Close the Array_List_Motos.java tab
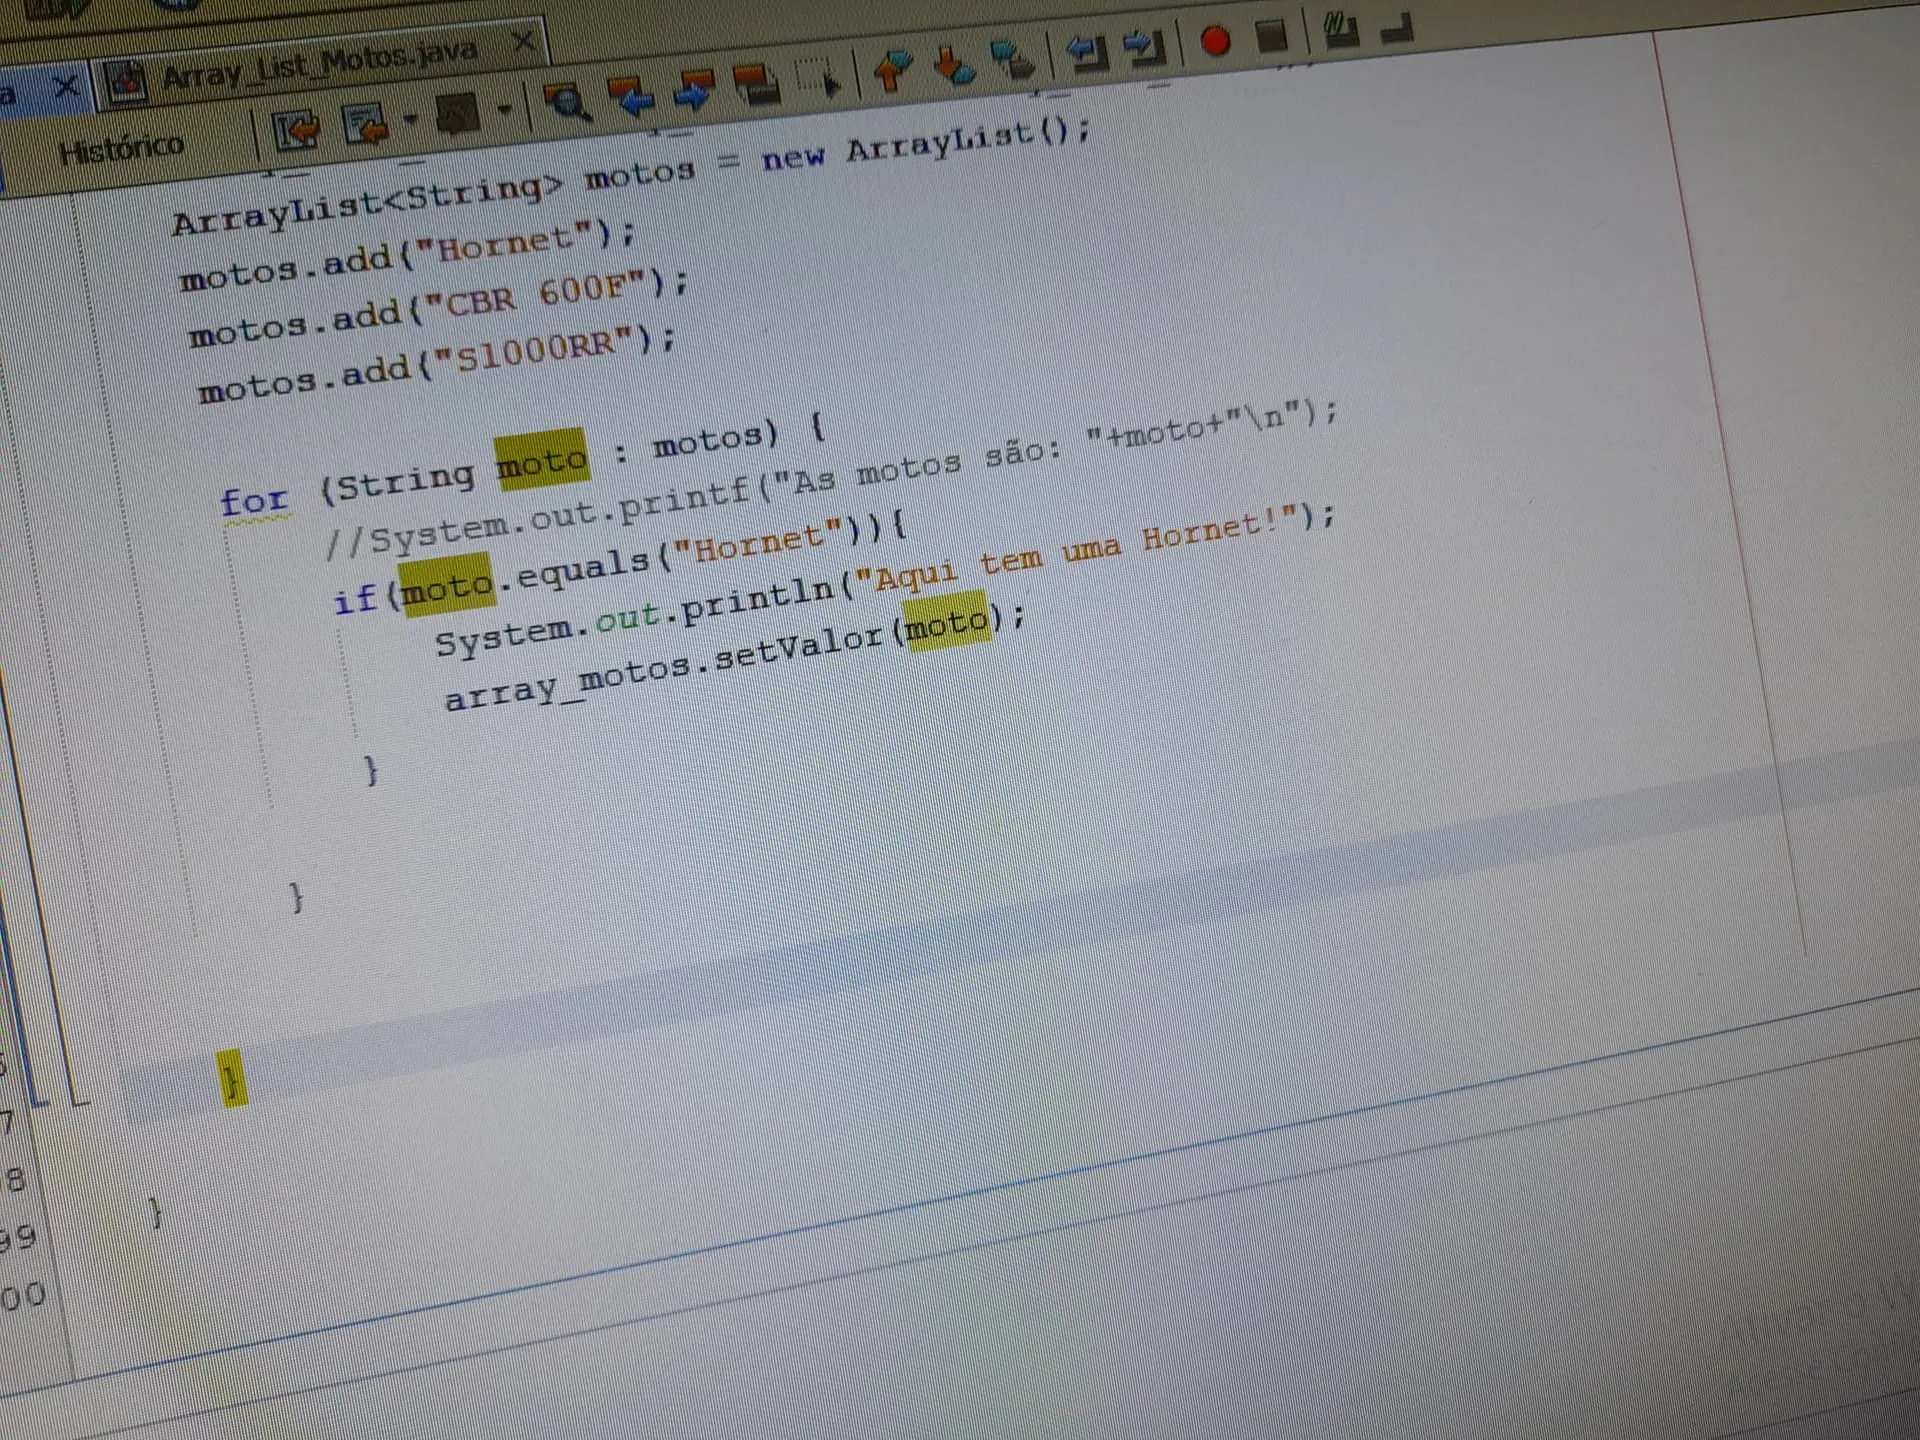Image resolution: width=1920 pixels, height=1440 pixels. click(523, 42)
